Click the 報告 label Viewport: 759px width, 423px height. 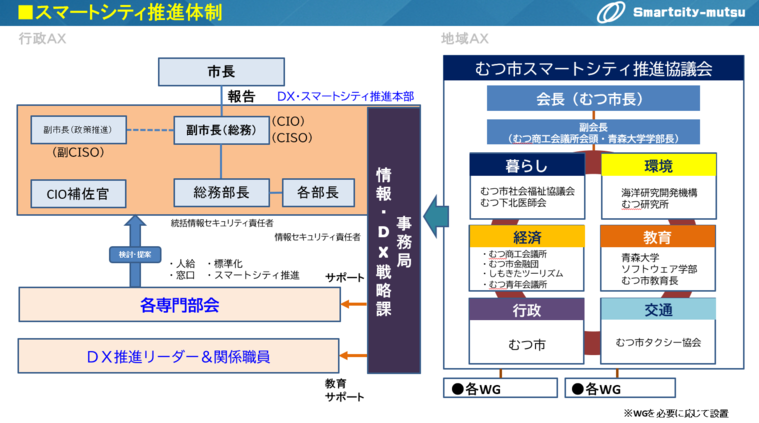(x=241, y=96)
